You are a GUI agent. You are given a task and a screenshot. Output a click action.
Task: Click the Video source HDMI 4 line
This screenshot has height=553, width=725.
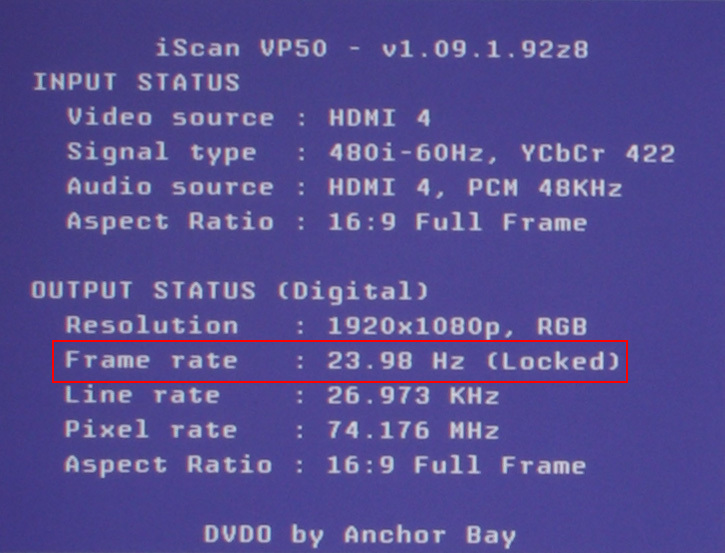[249, 117]
